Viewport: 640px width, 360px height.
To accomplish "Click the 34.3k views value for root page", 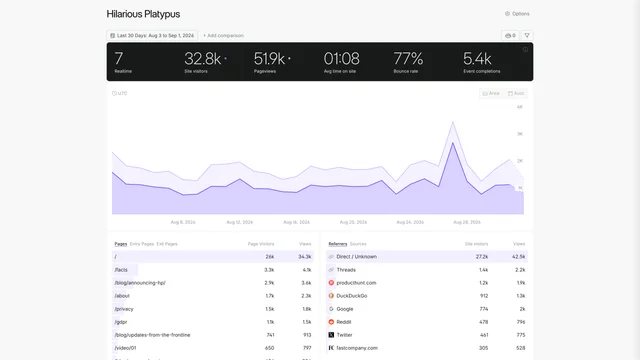I will [304, 257].
